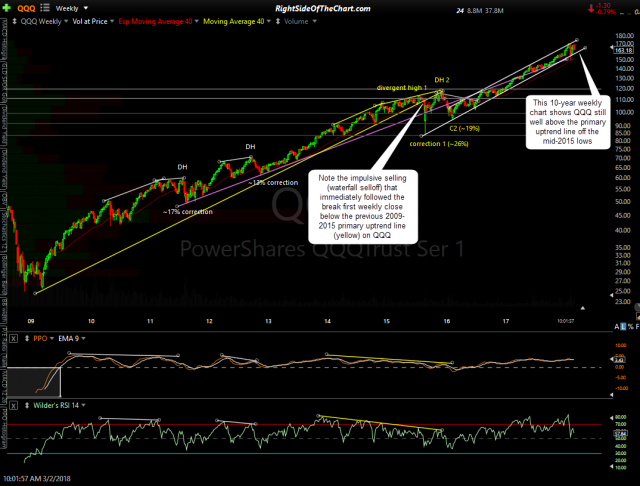The height and width of the screenshot is (486, 640).
Task: Open the watchlist icon beside QQQ
Action: tap(45, 8)
